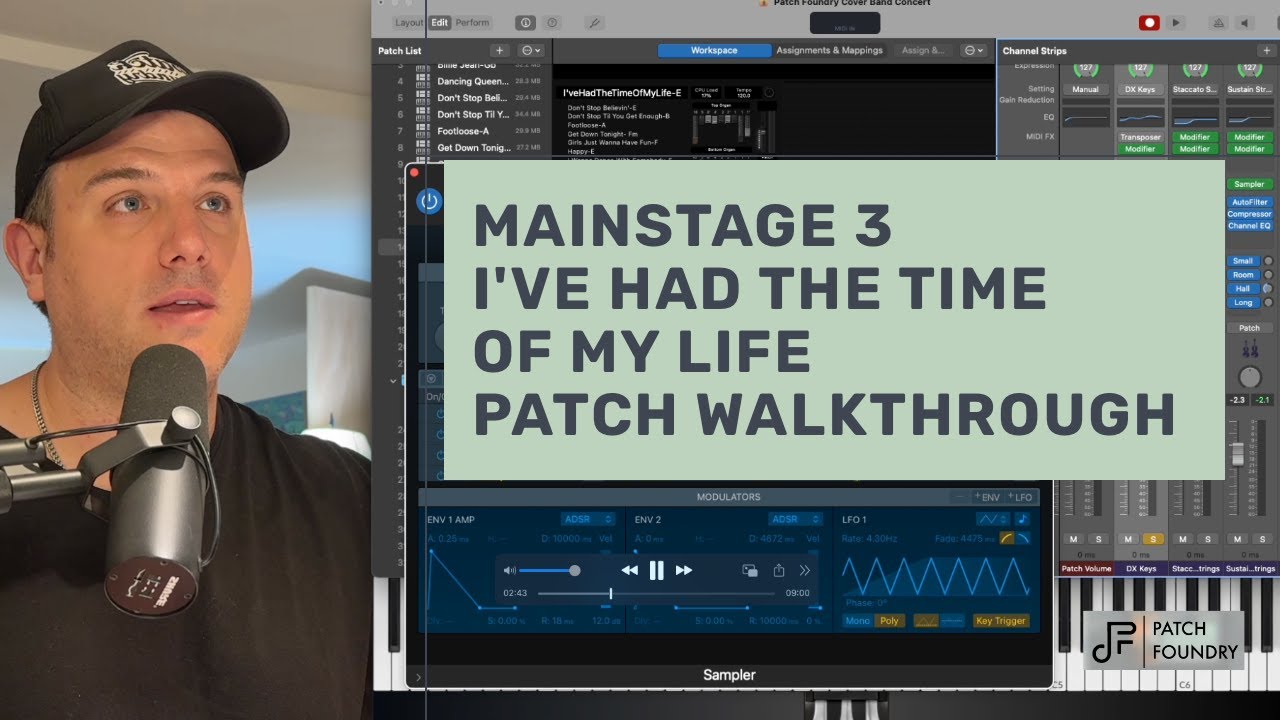Click the quick help question button
1280x720 pixels.
coord(551,22)
